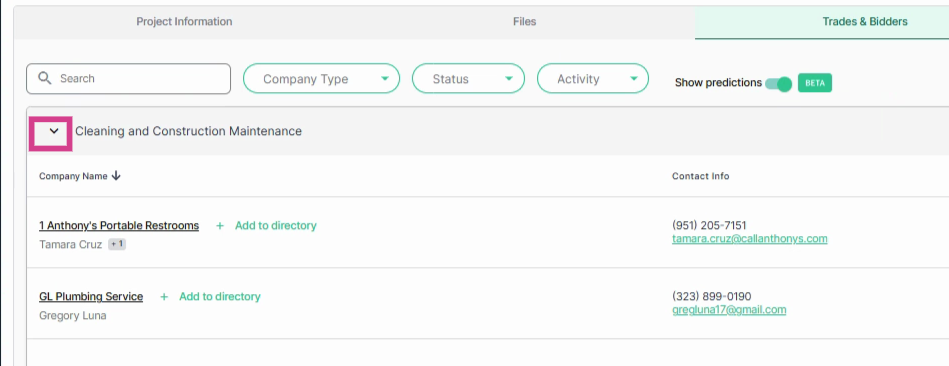Screen dimensions: 949x366
Task: Open GL Plumbing Service company link
Action: click(91, 296)
